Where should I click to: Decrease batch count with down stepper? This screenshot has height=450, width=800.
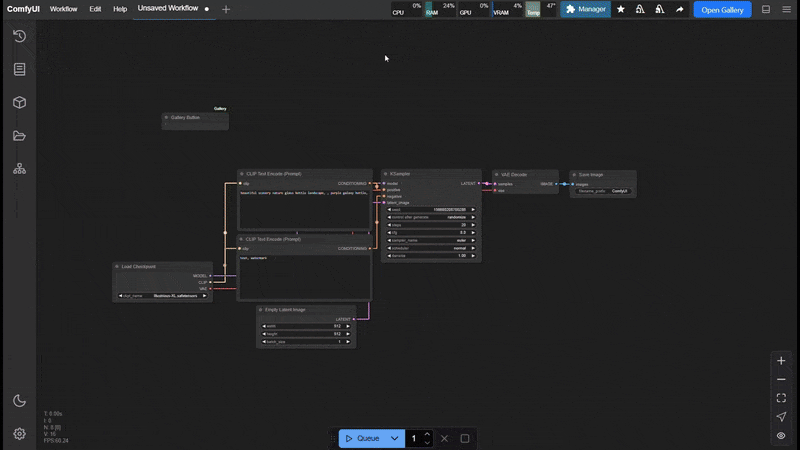click(x=427, y=442)
